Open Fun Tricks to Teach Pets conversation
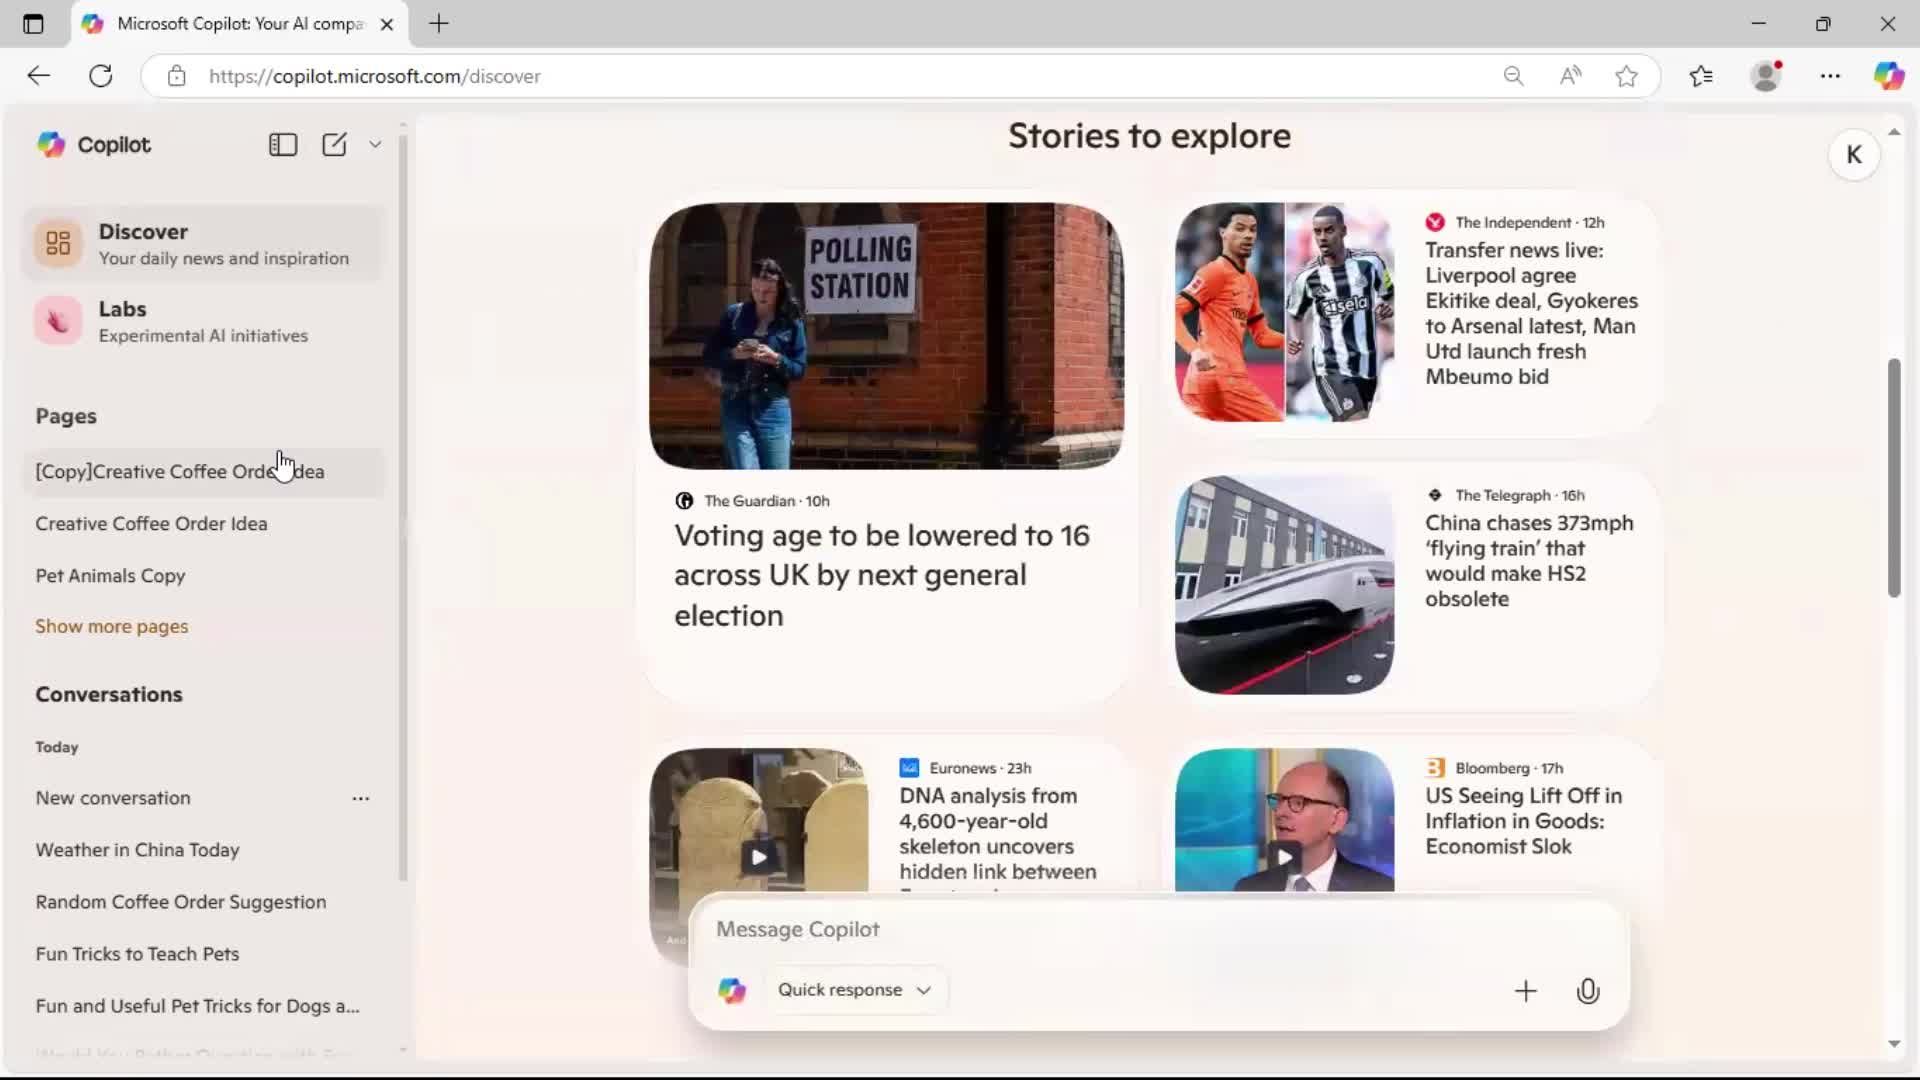 click(x=137, y=954)
